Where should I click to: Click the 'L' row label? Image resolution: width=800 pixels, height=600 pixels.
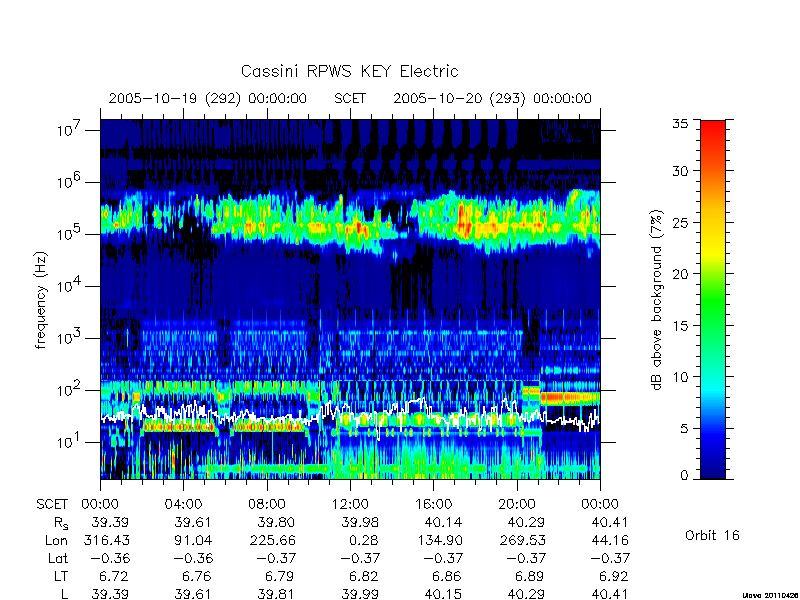[64, 594]
